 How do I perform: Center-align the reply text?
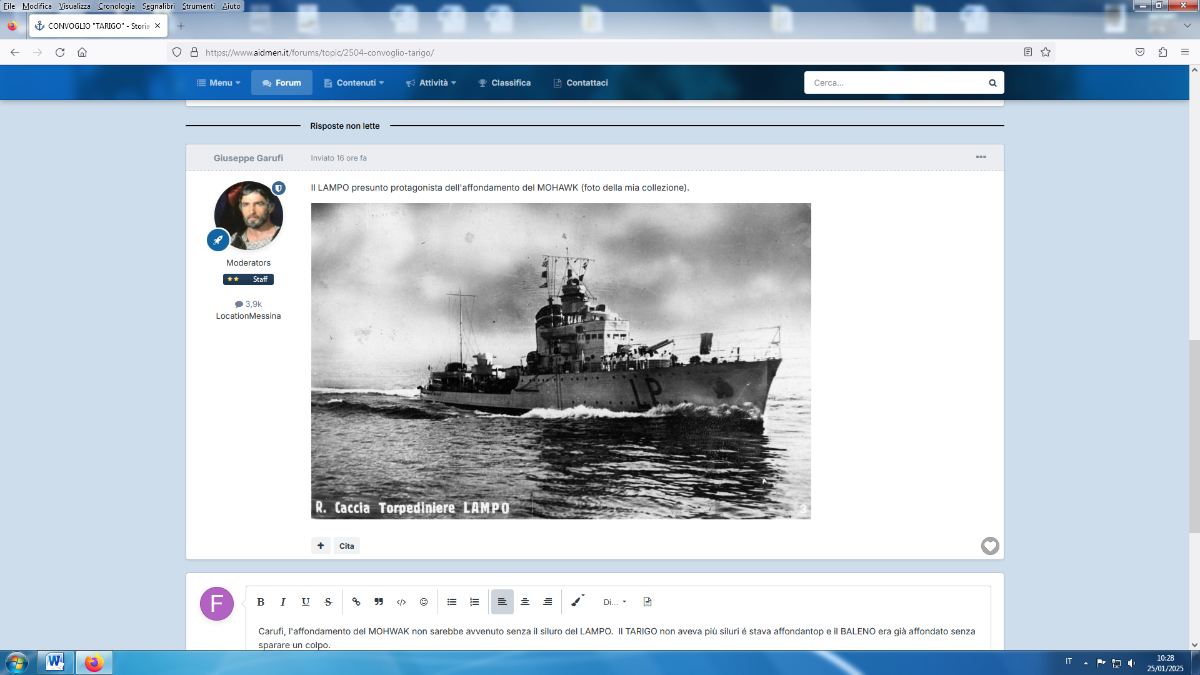tap(525, 602)
